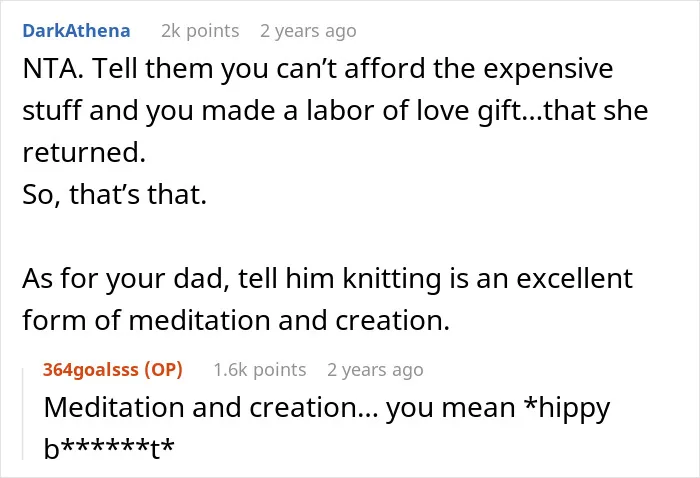Open the timestamp on 364goalsss's reply
The width and height of the screenshot is (700, 478).
375,370
